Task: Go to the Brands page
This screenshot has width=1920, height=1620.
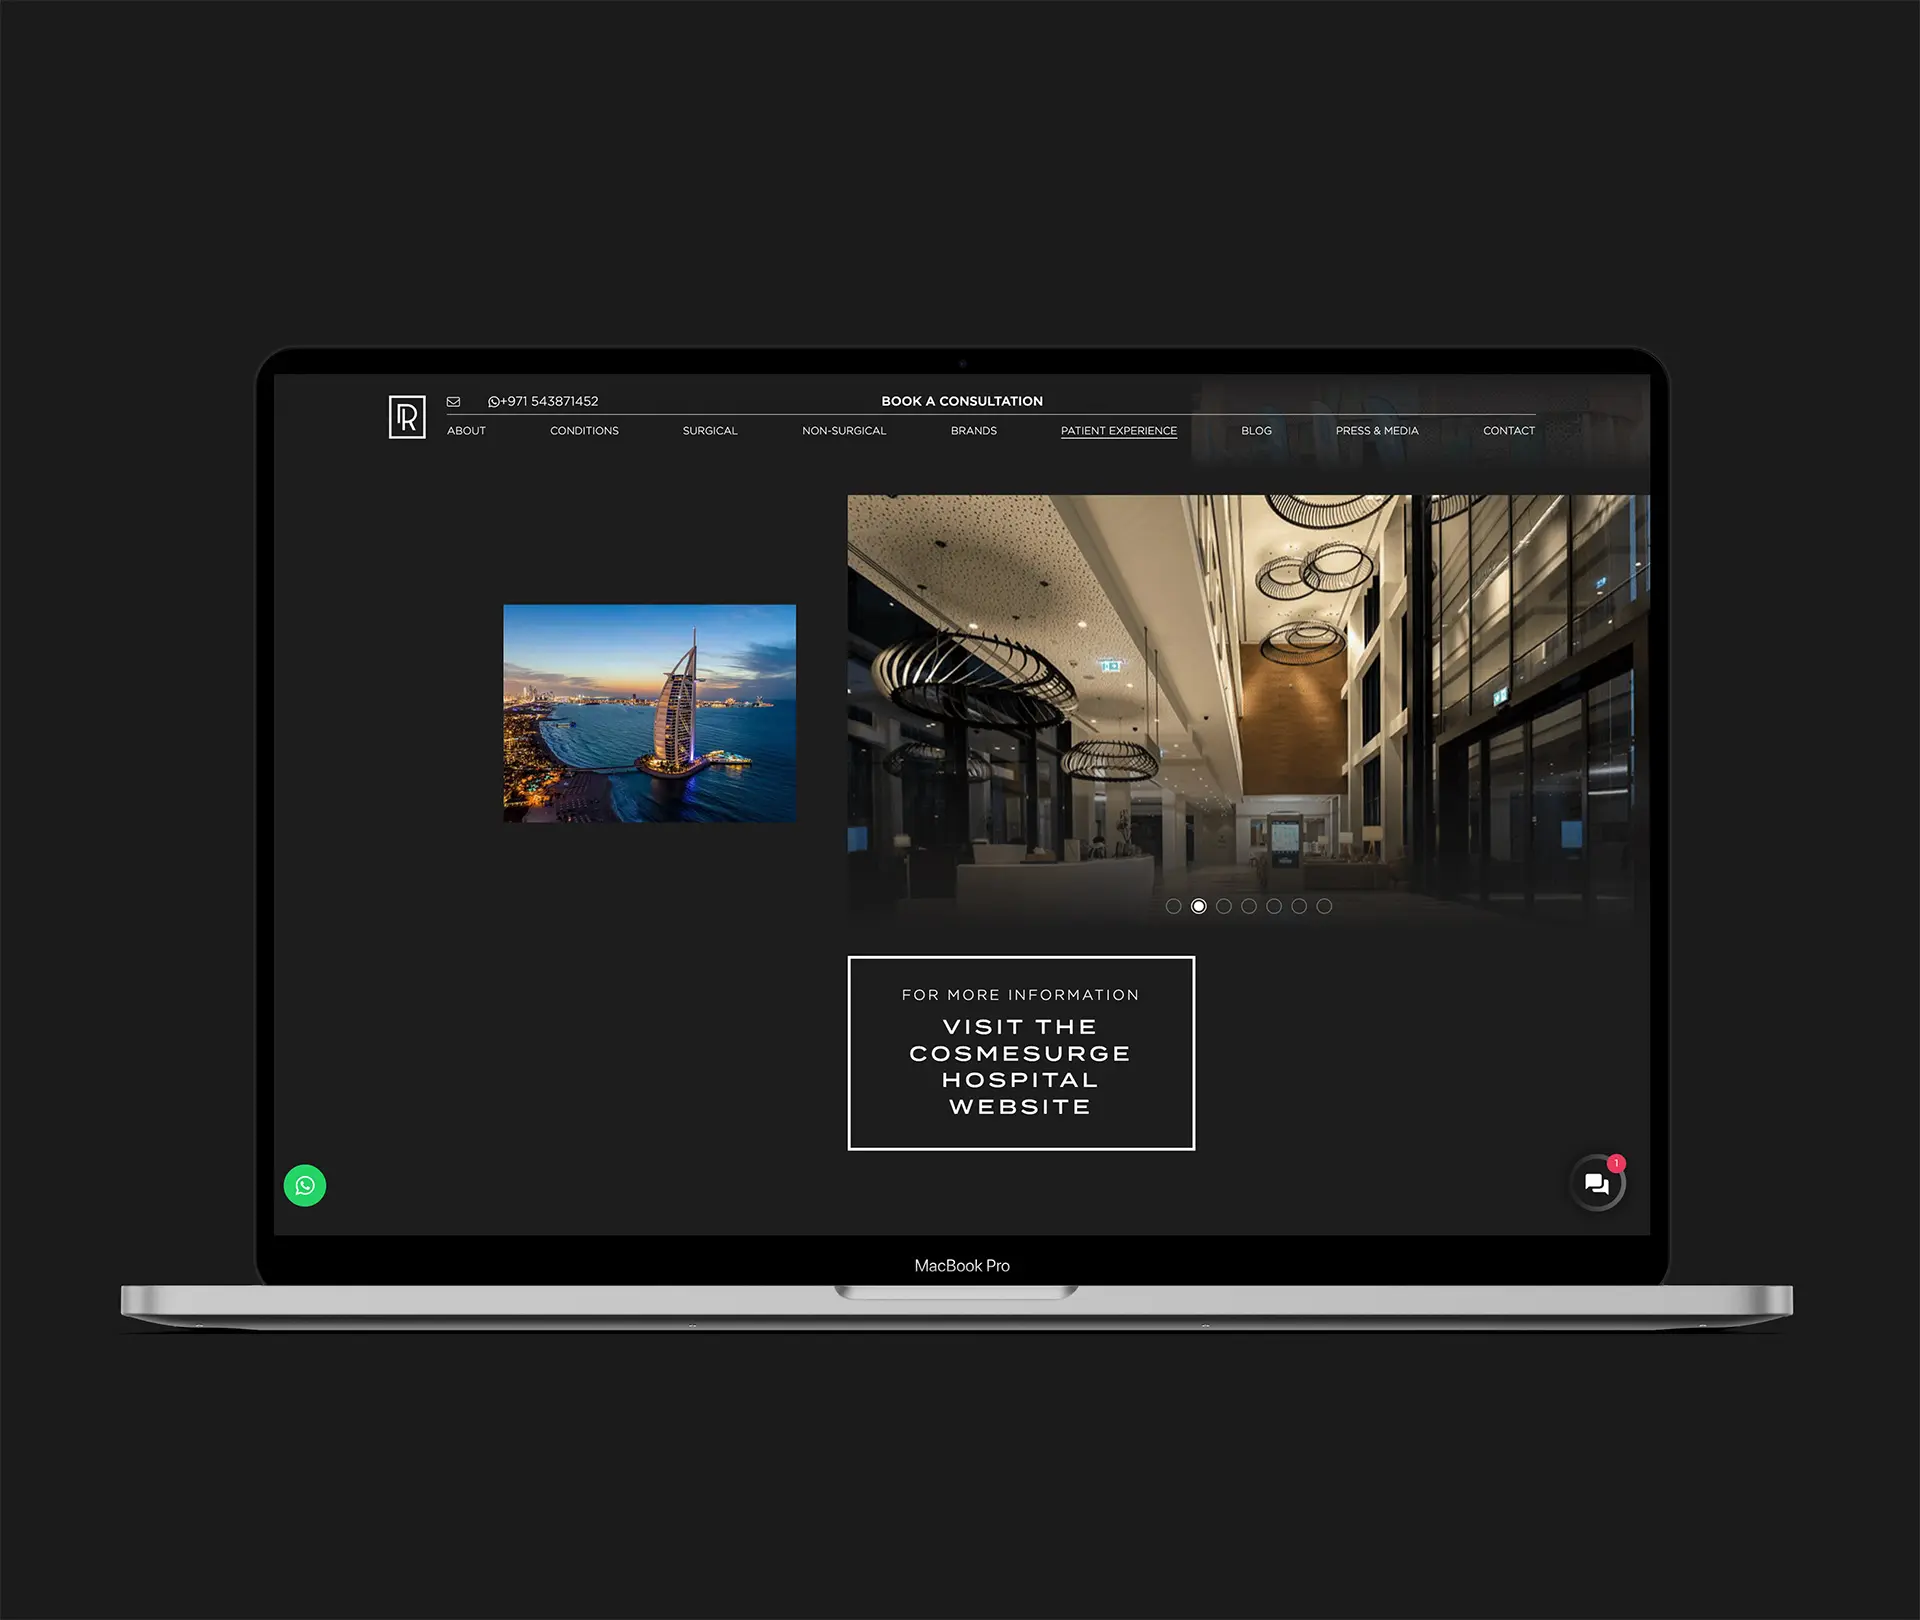Action: pyautogui.click(x=973, y=431)
